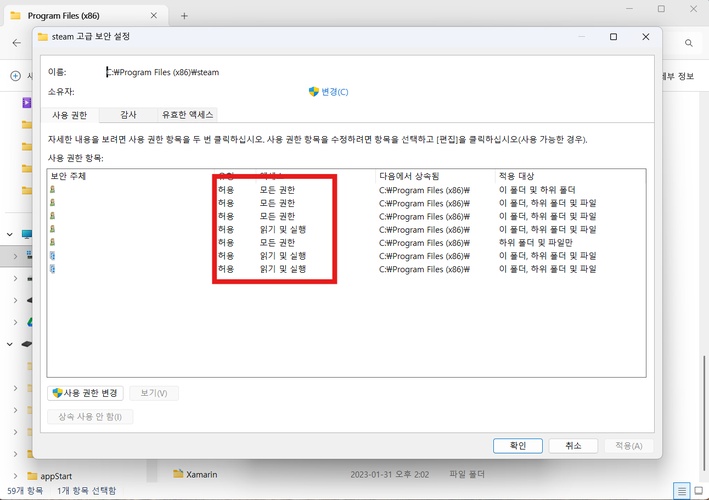Expand the appStart folder in sidebar
This screenshot has width=709, height=500.
coord(15,476)
